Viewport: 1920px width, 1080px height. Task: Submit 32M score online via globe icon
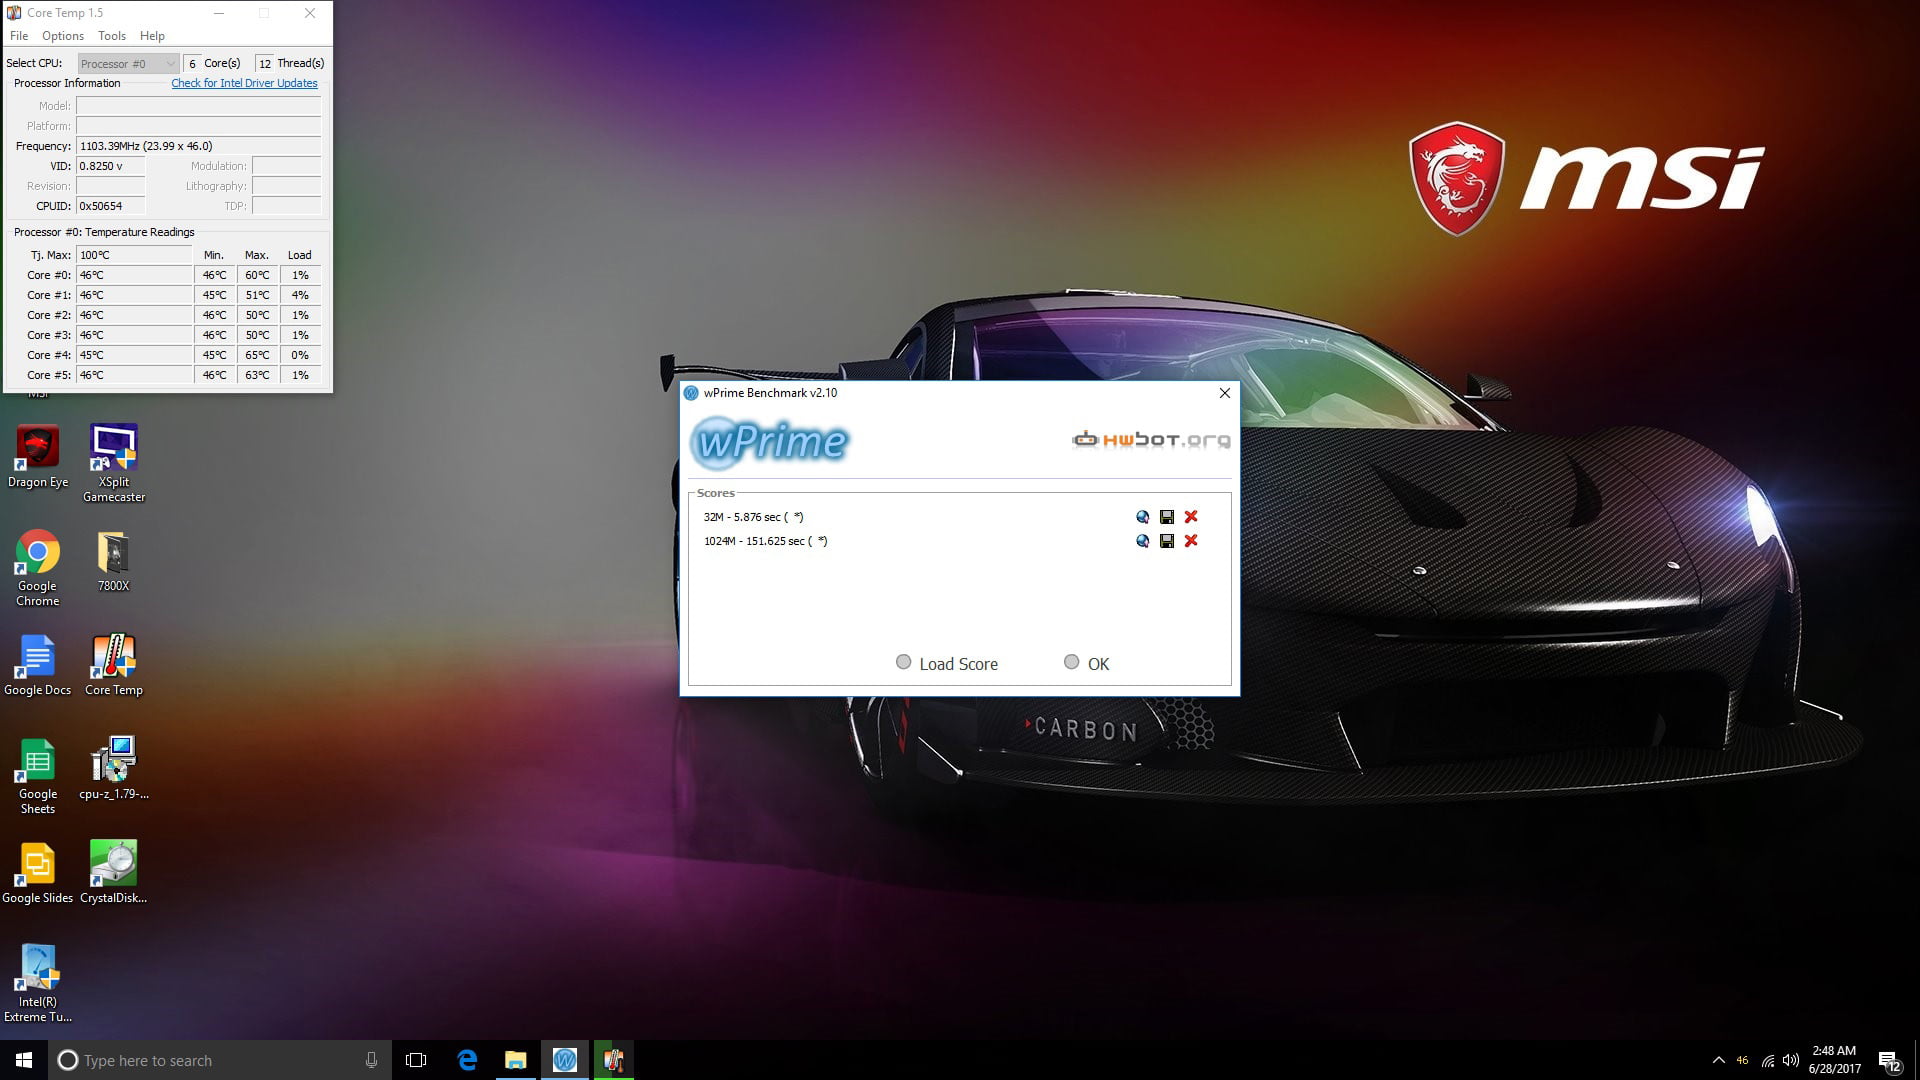(x=1142, y=517)
